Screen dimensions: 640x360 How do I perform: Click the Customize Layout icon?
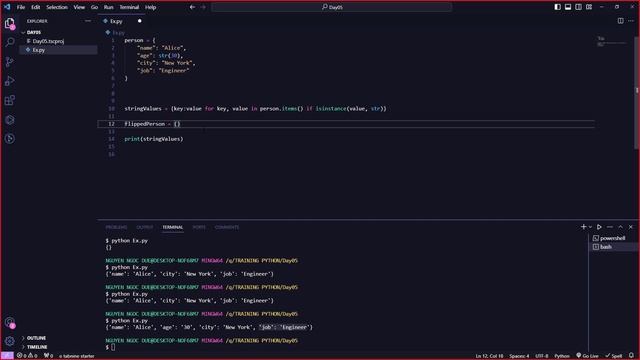click(x=589, y=7)
